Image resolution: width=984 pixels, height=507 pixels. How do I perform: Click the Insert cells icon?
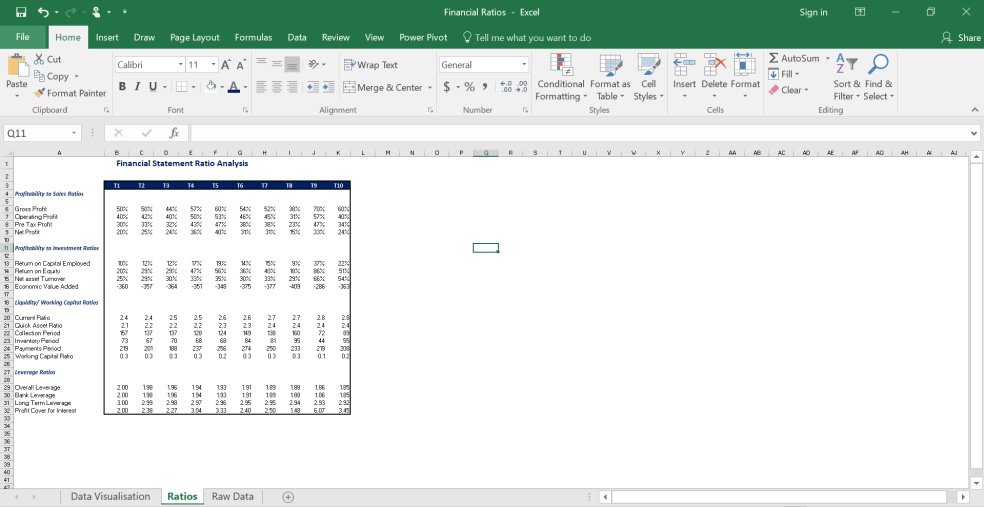pos(684,65)
